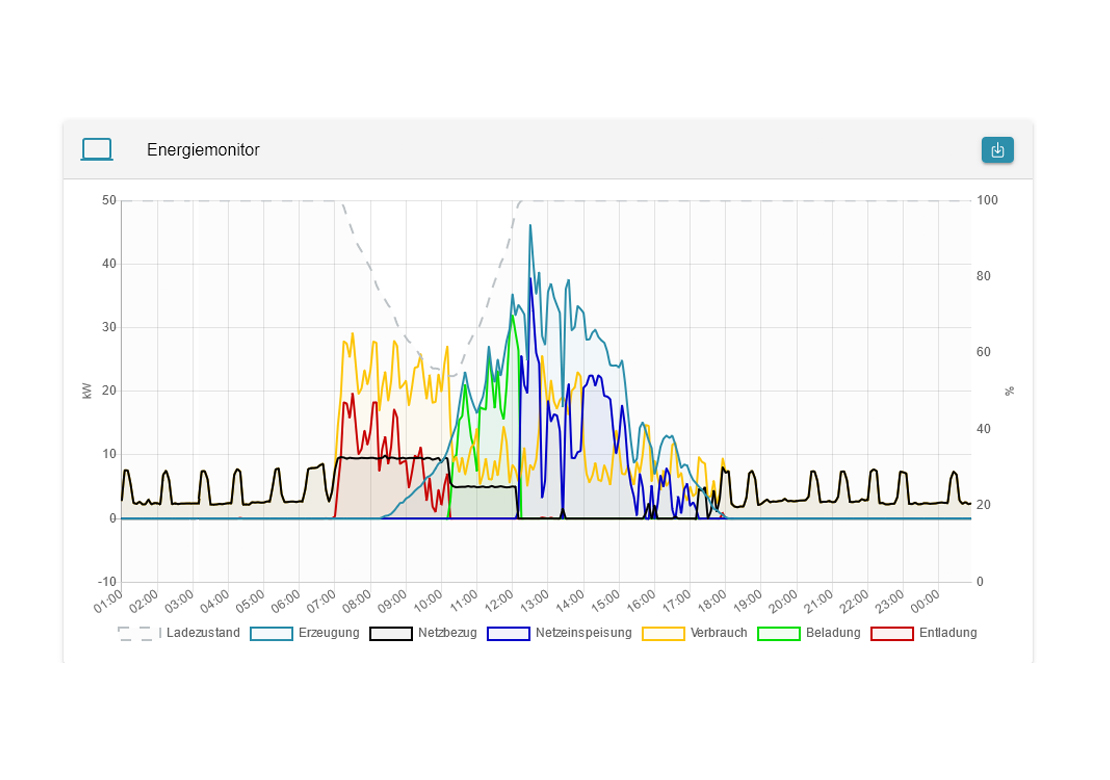Click the Energiemonitor panel title
This screenshot has height=780, width=1110.
click(x=203, y=150)
